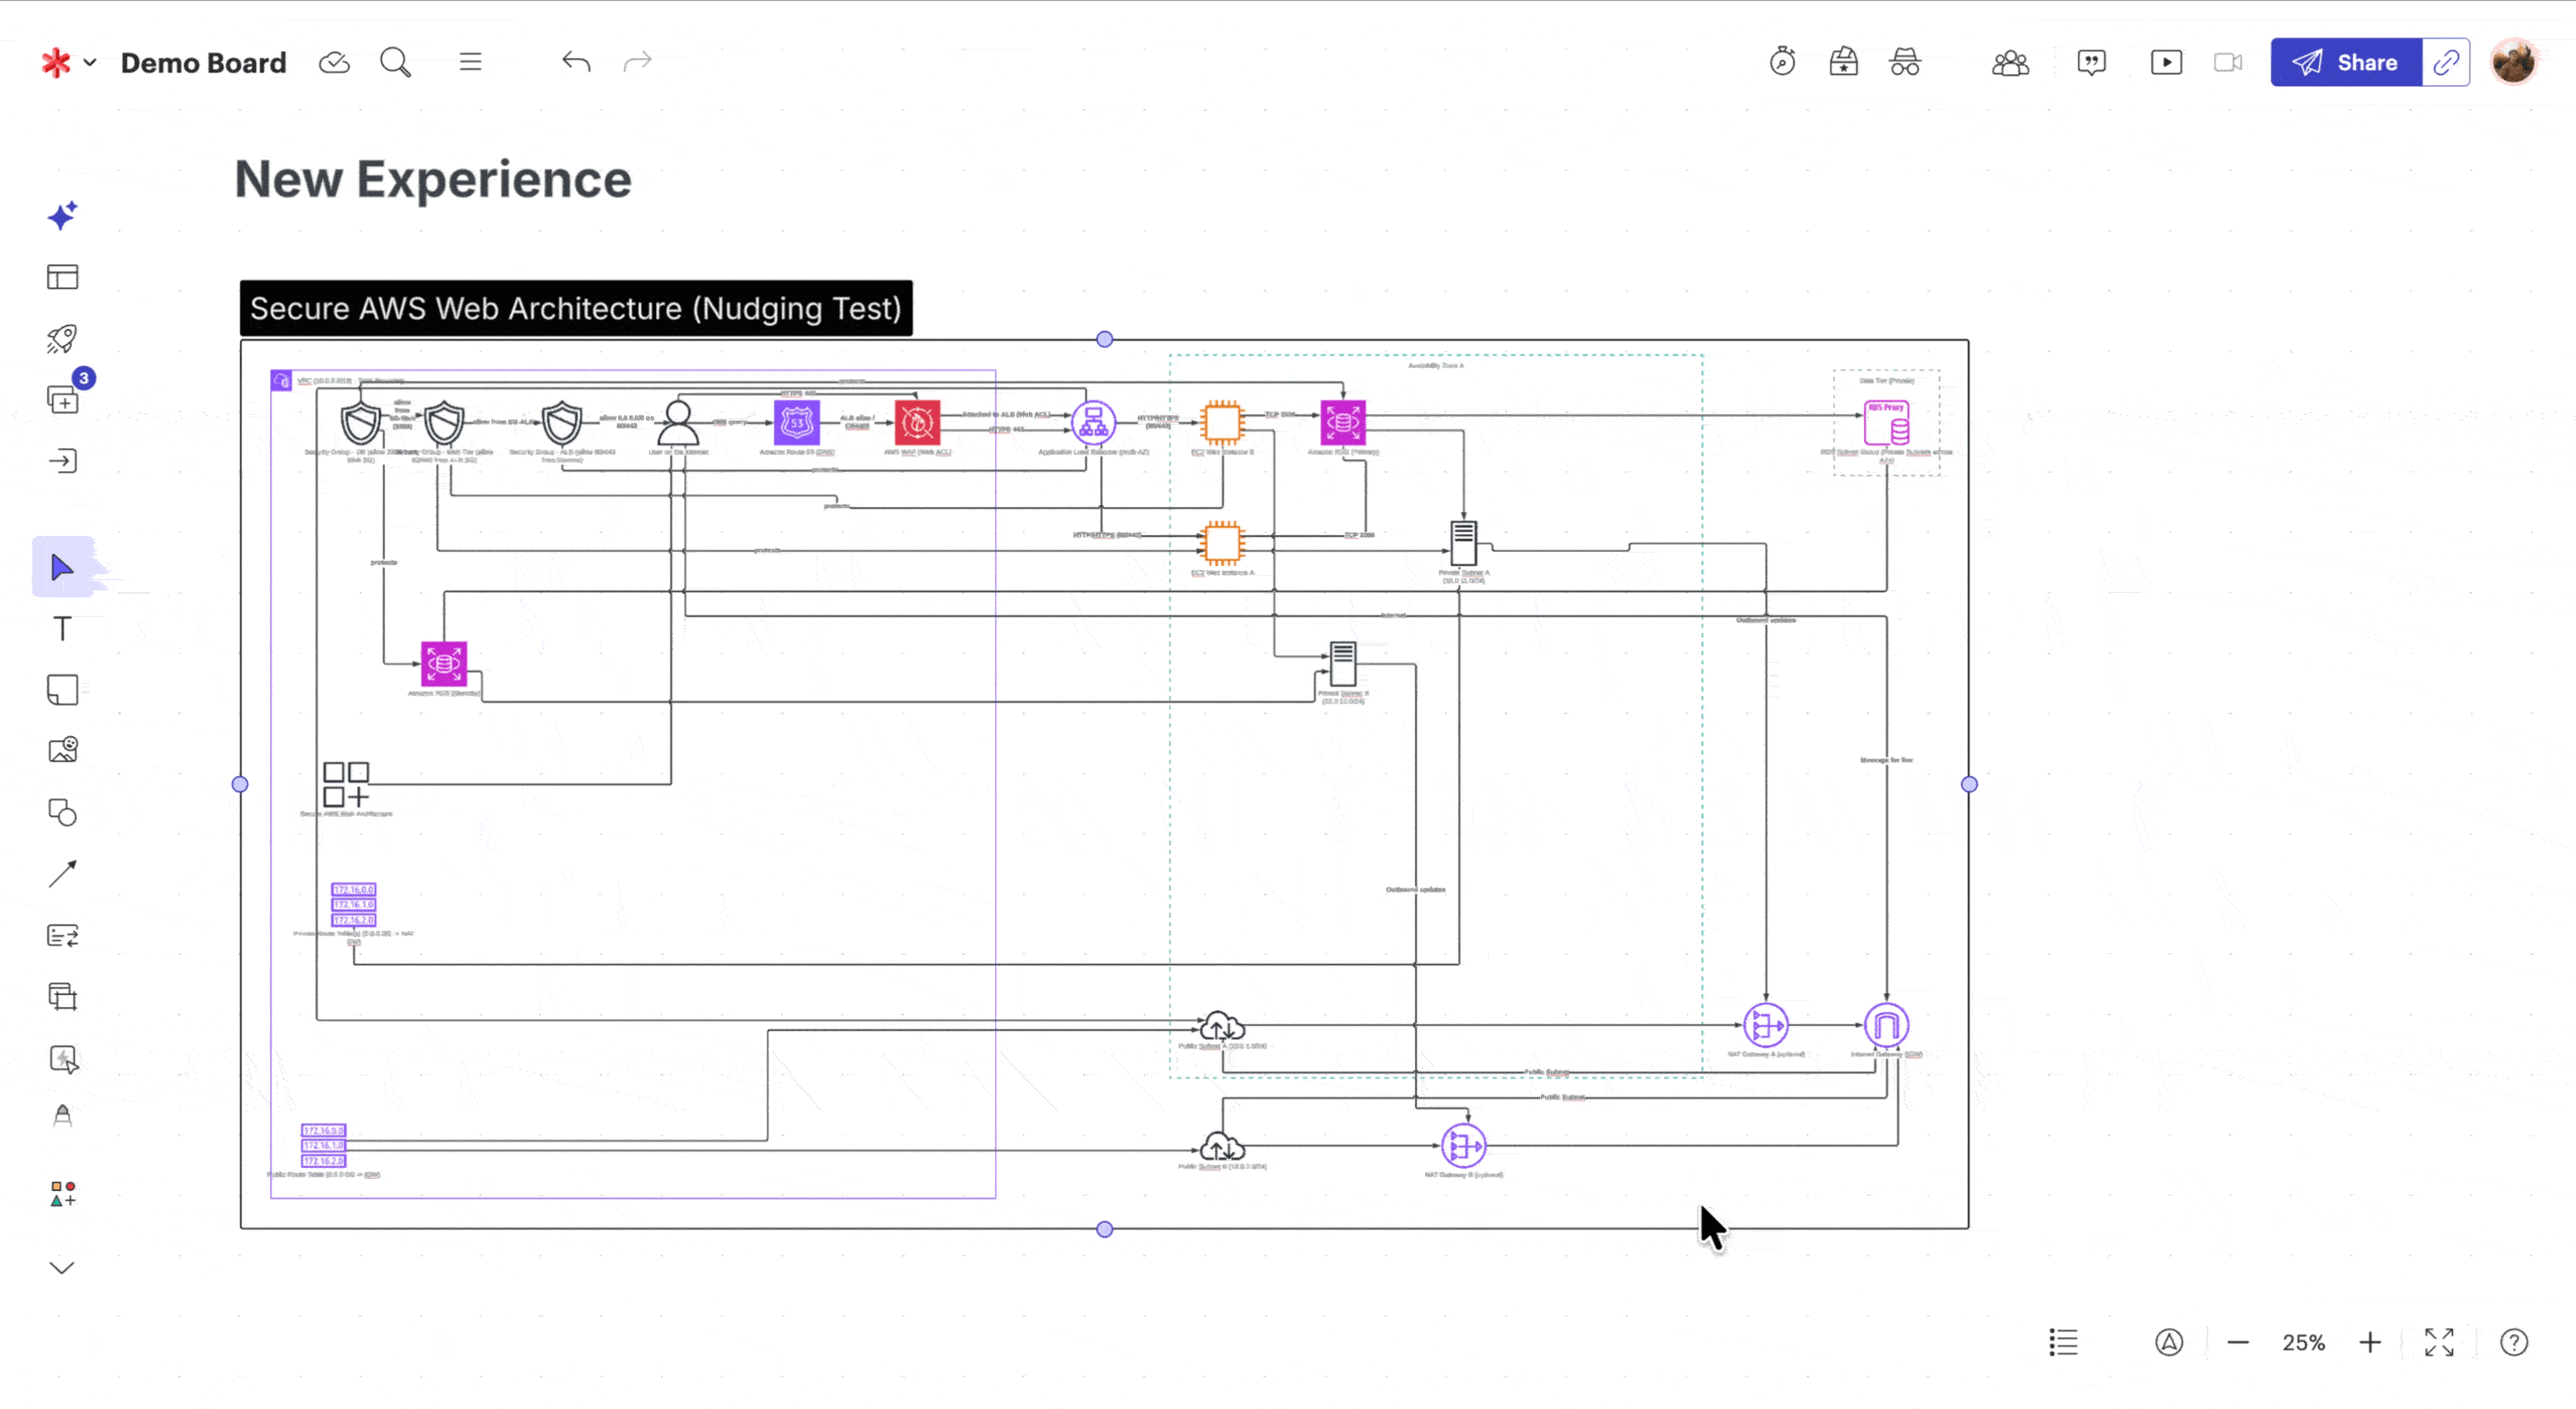Toggle private mode incognito icon
The image size is (2576, 1409).
1905,62
